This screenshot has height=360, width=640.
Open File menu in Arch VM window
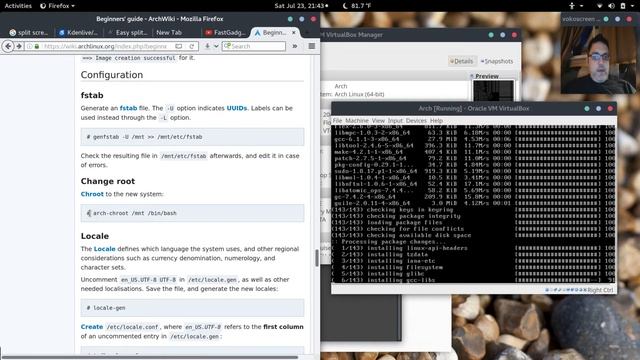click(337, 121)
